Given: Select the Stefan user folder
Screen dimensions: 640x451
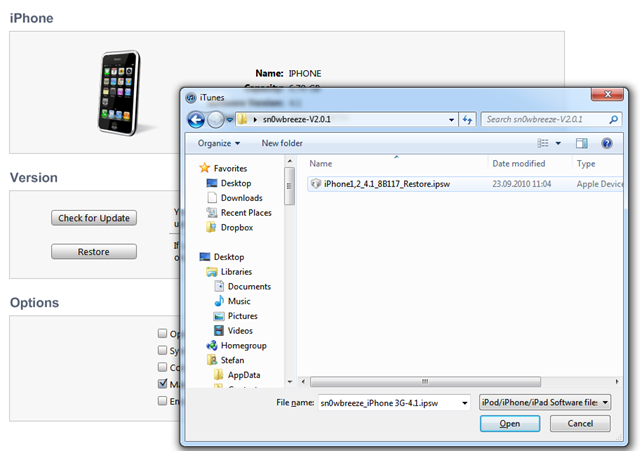Looking at the screenshot, I should click(233, 360).
